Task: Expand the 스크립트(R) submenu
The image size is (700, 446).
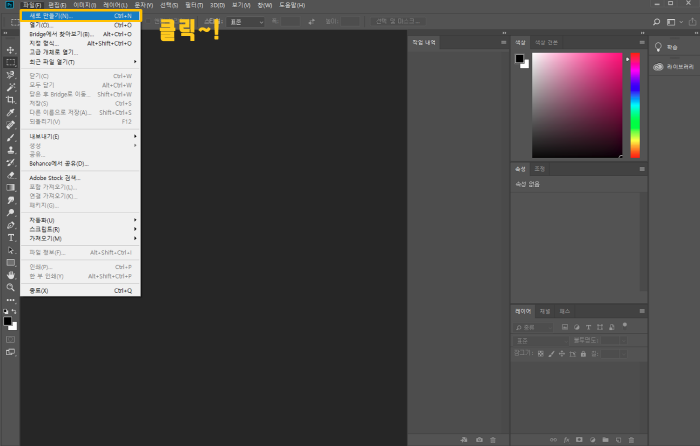Action: tap(80, 229)
